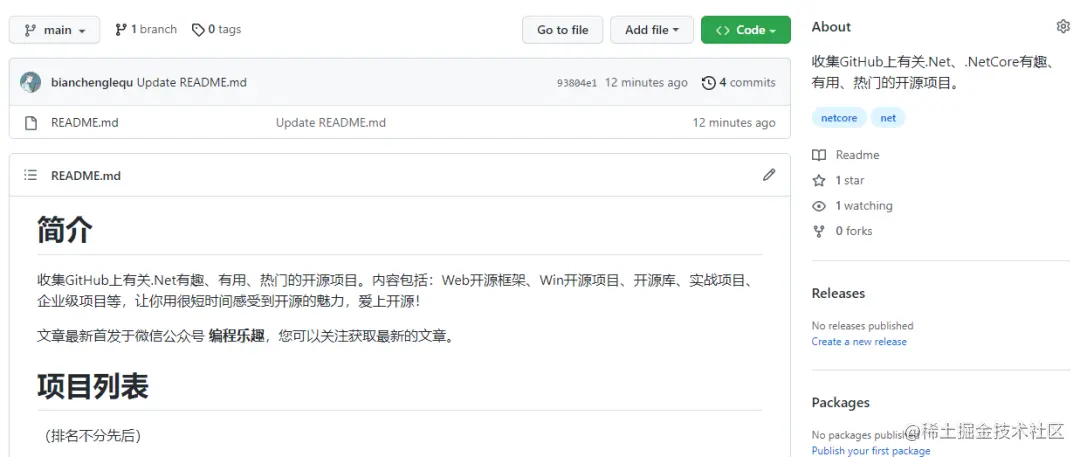Open the README table of contents icon
1080x457 pixels.
pos(30,175)
